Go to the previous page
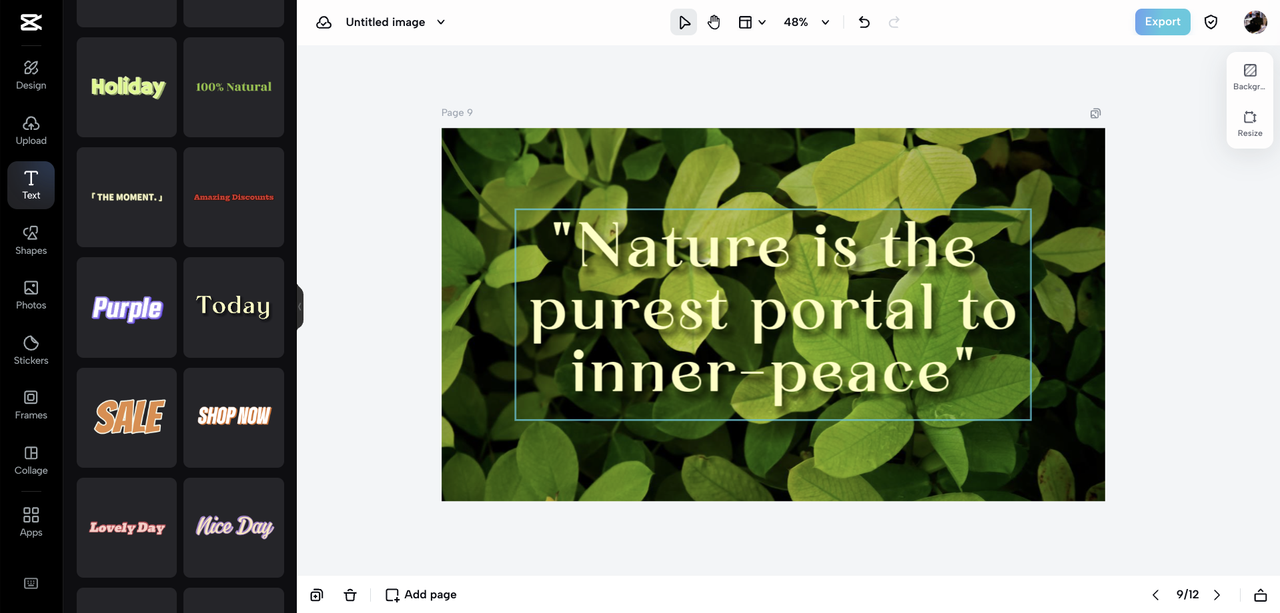1280x613 pixels. (1156, 595)
